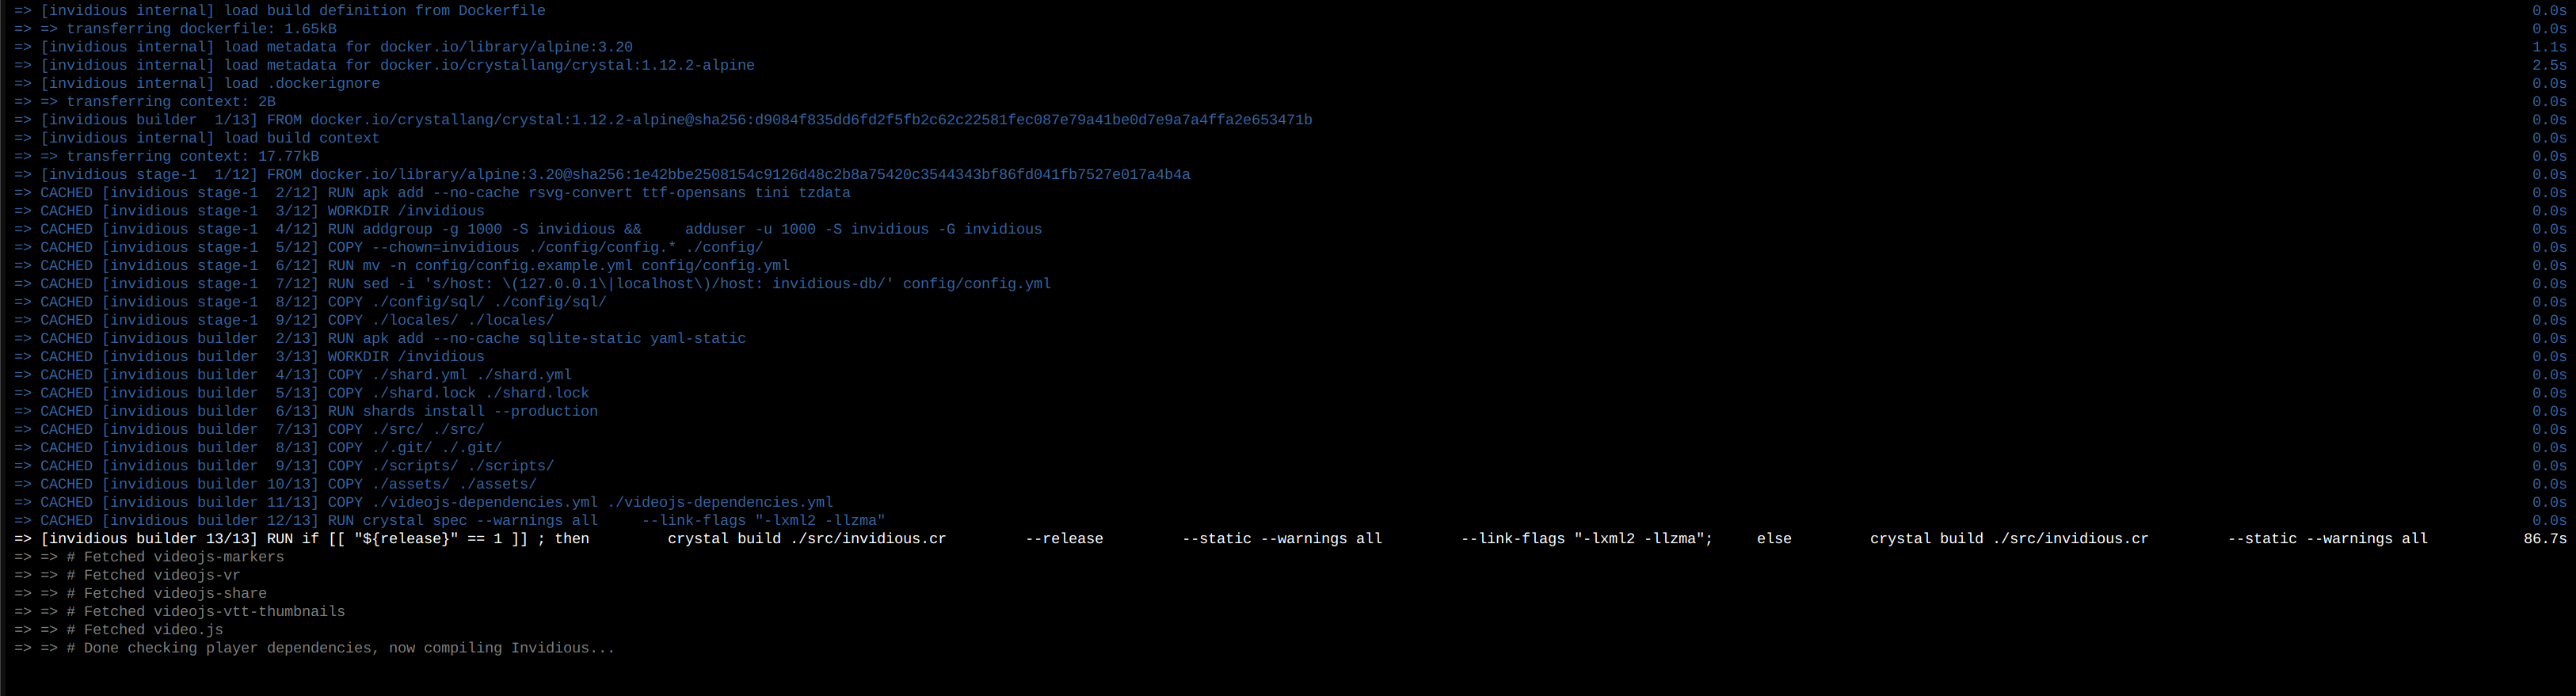Click the builder 1/13 FROM crystallang sha256 line

coord(663,120)
